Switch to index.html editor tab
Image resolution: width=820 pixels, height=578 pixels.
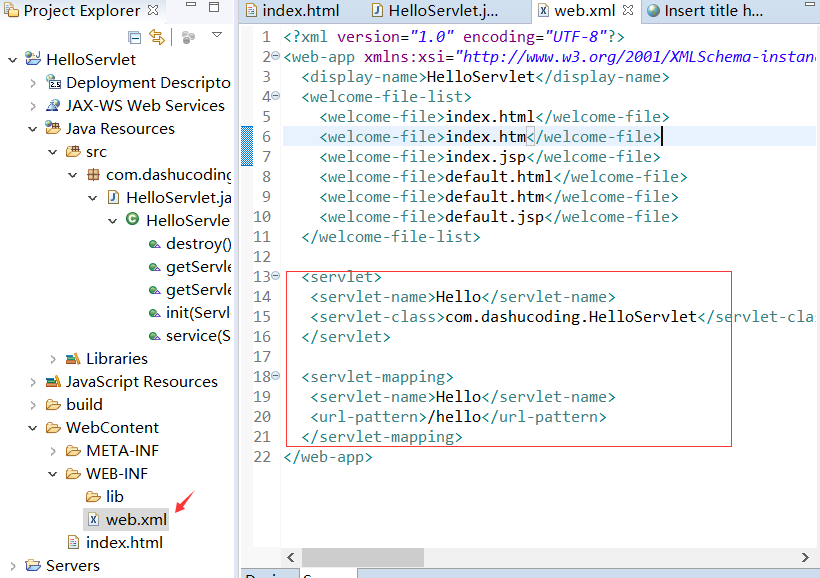pyautogui.click(x=293, y=10)
